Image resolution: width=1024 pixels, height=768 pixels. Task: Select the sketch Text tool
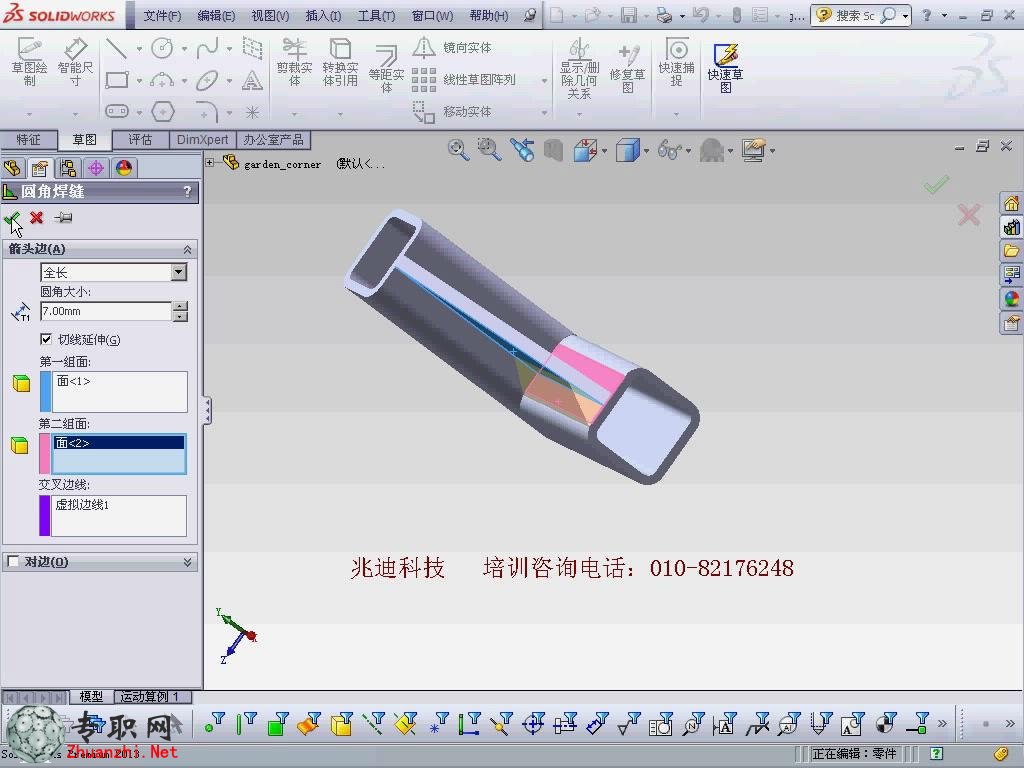pos(252,80)
